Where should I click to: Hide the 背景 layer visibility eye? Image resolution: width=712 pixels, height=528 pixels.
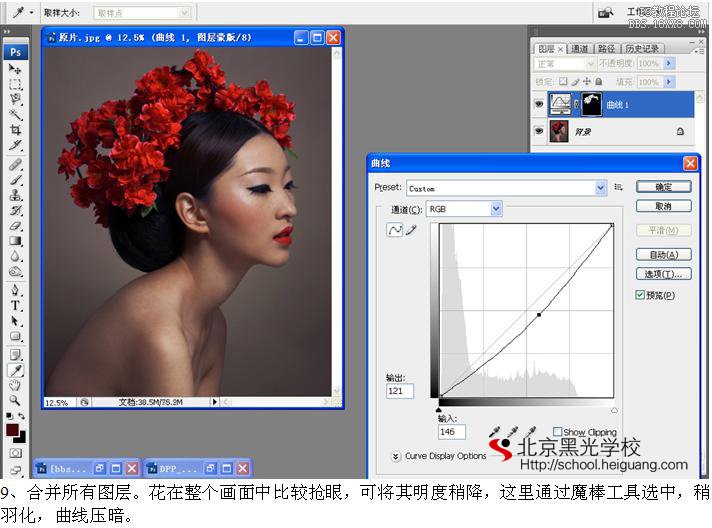point(539,131)
